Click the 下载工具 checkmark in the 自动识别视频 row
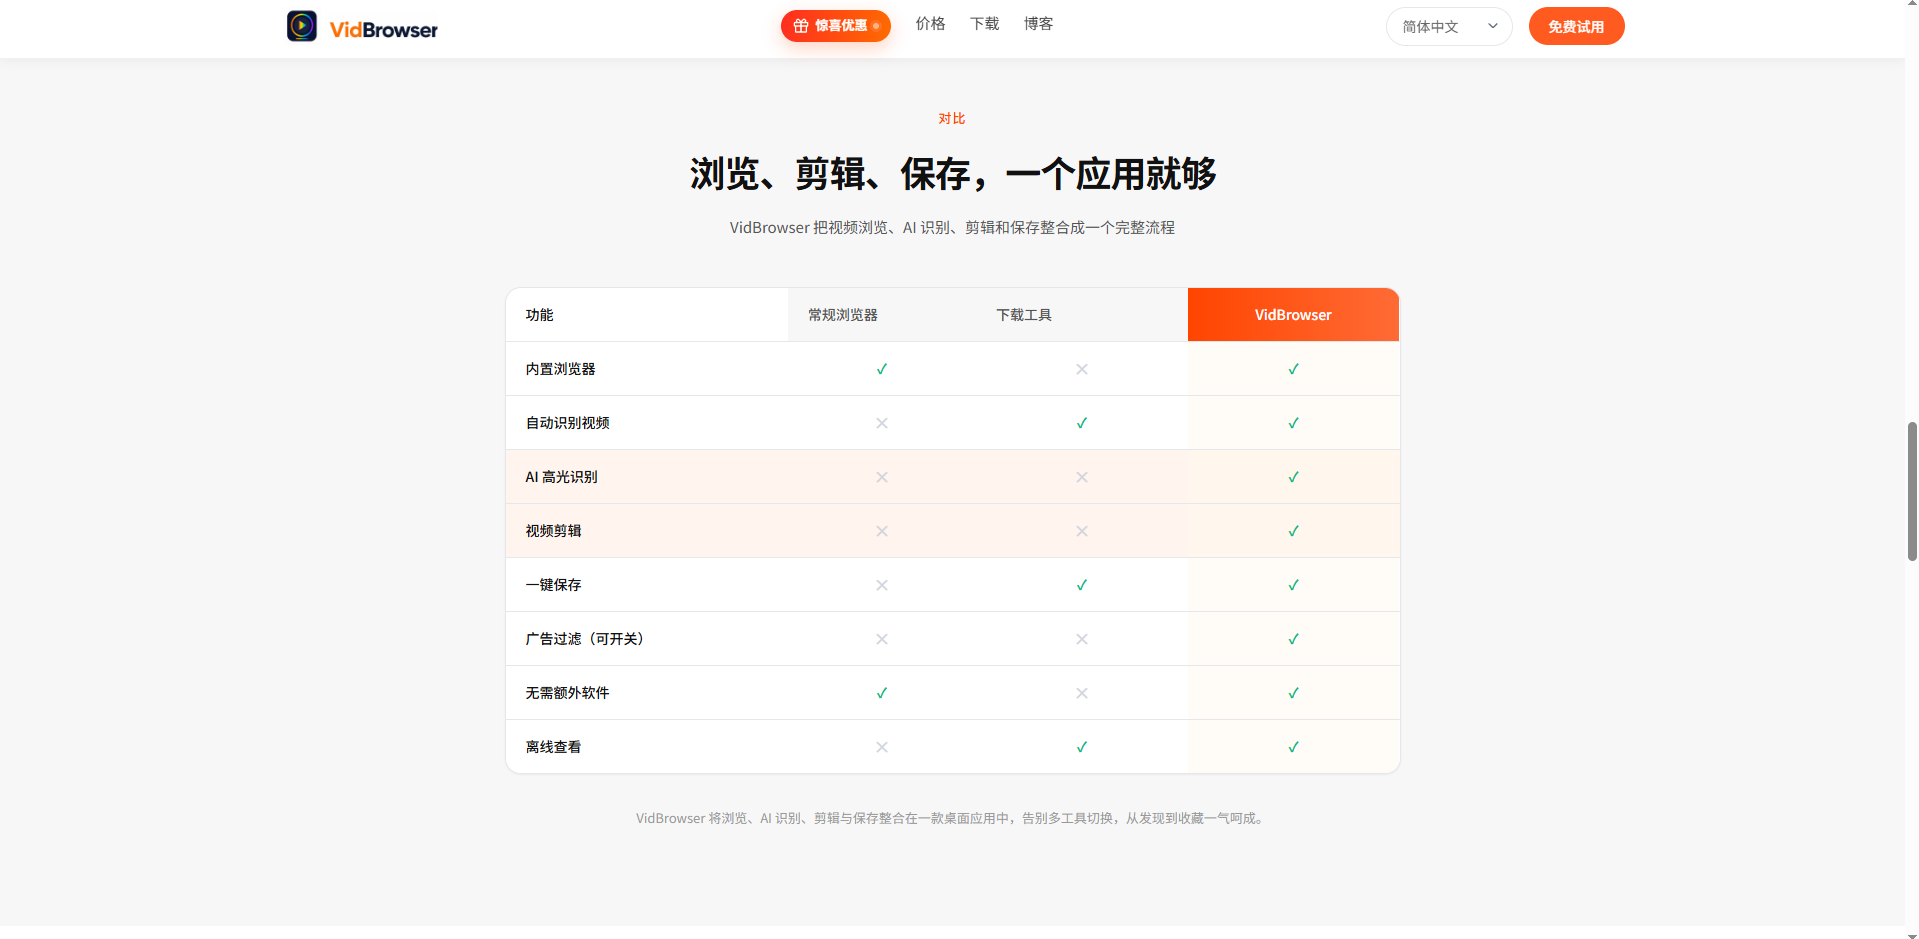Image resolution: width=1919 pixels, height=939 pixels. point(1082,423)
